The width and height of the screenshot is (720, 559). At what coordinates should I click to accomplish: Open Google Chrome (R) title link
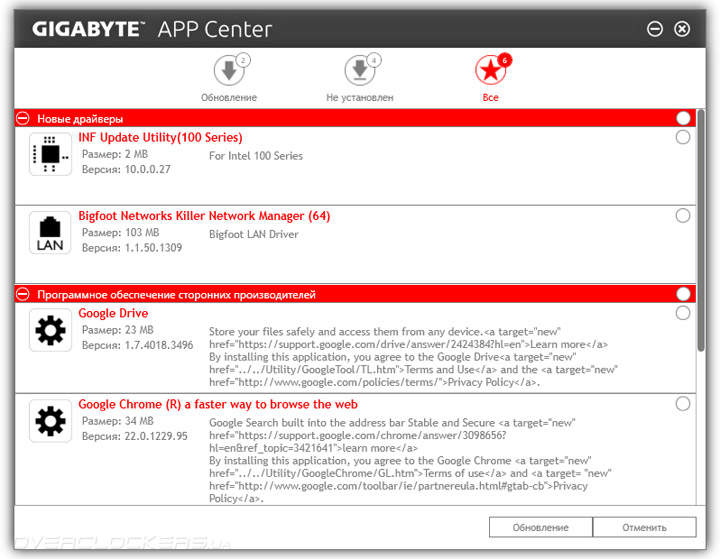tap(218, 404)
